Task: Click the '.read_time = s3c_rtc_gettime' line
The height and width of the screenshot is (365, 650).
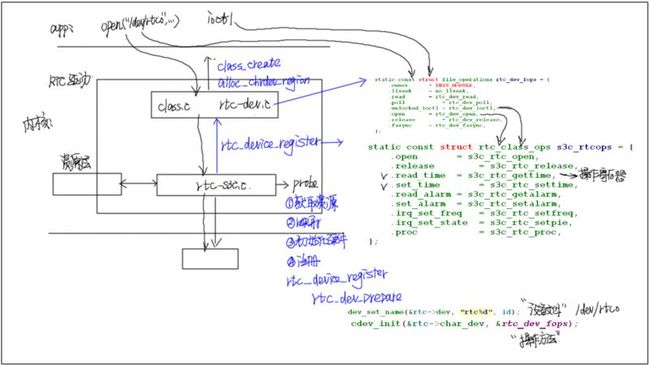Action: coord(474,175)
